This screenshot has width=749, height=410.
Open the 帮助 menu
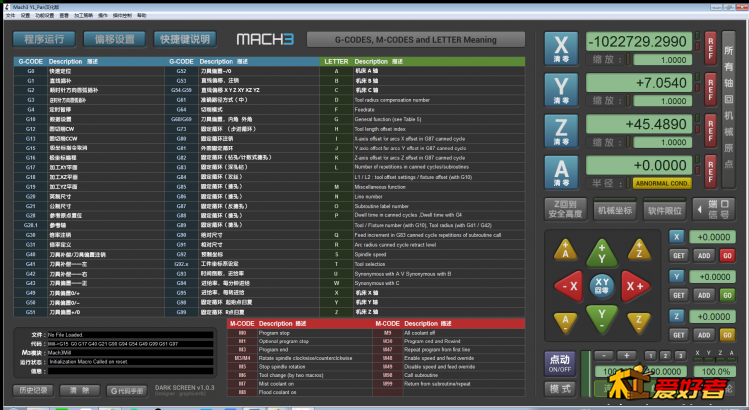click(x=142, y=16)
